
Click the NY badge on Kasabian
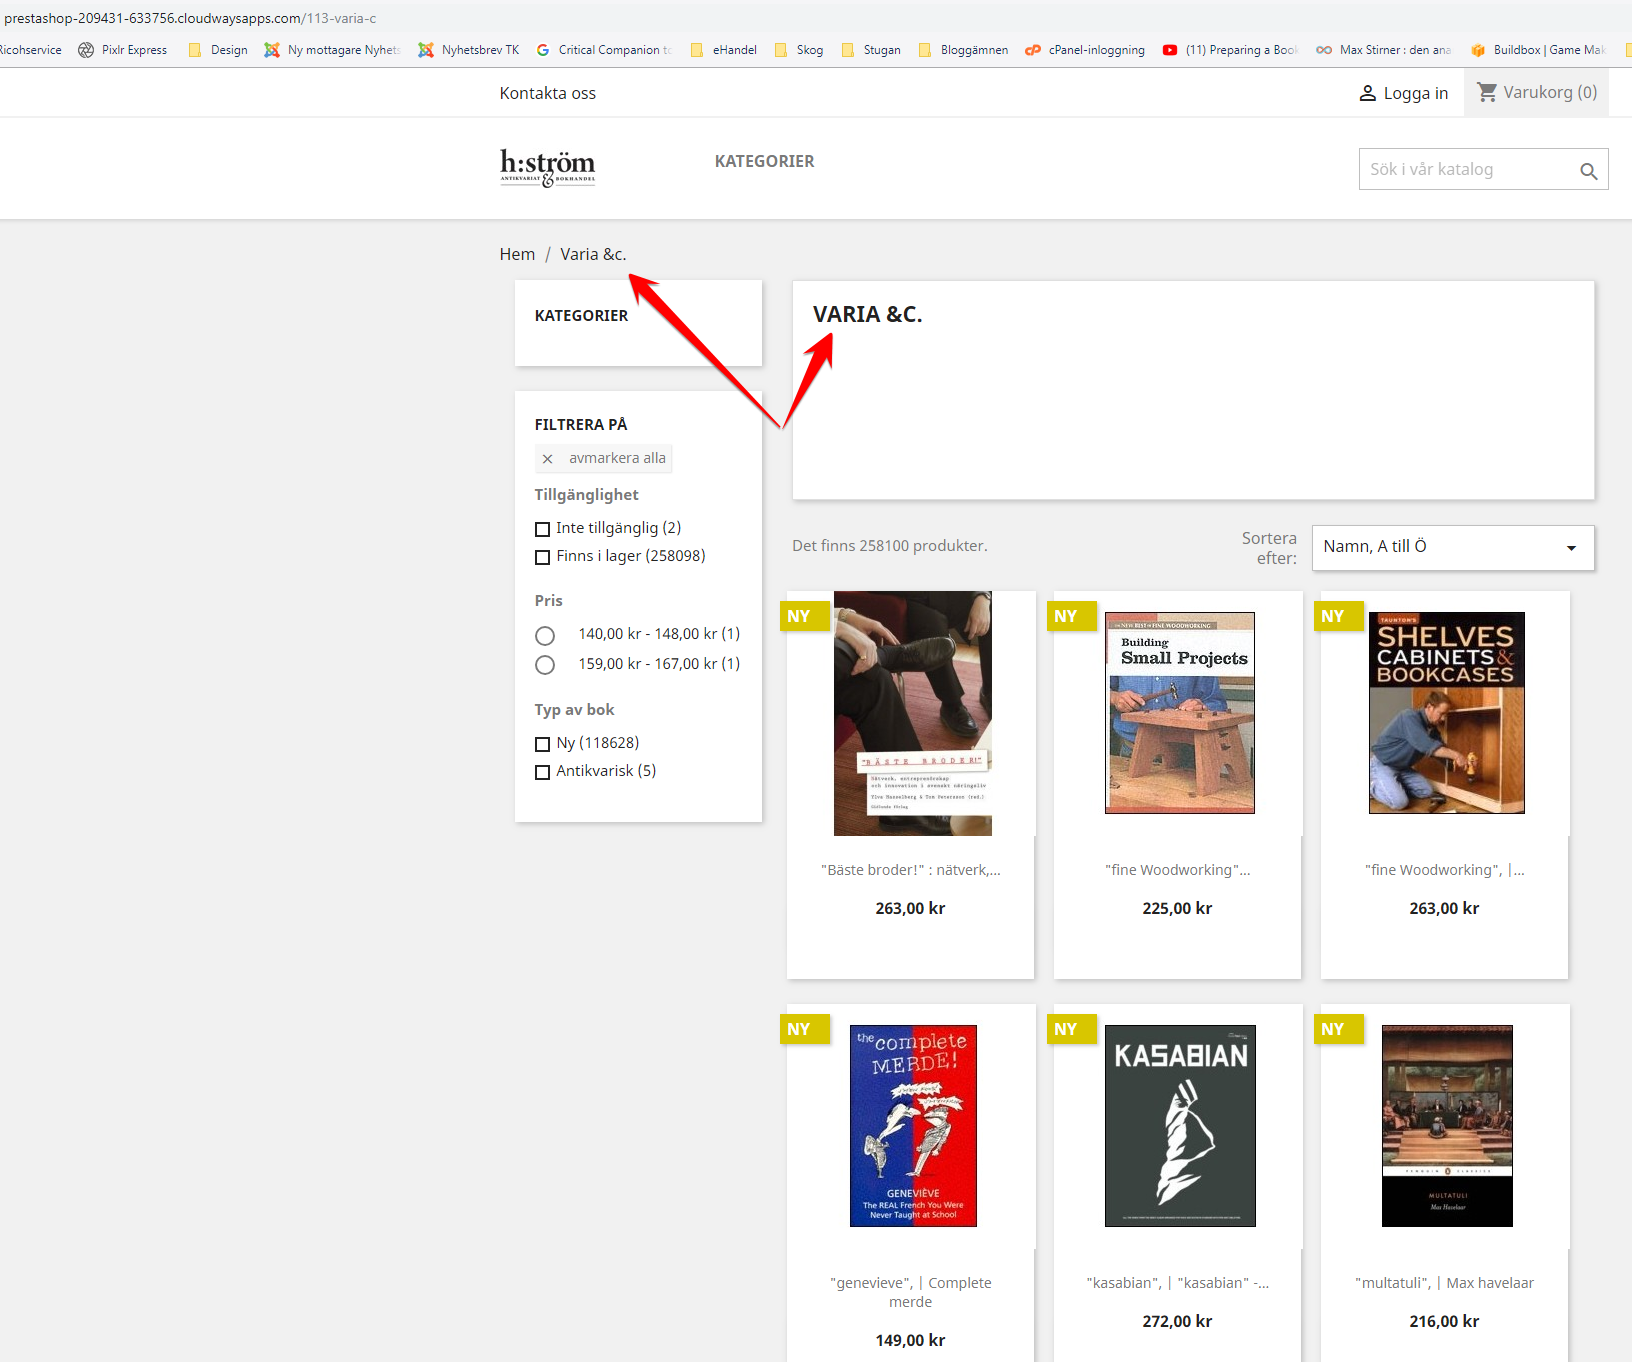pos(1071,1029)
